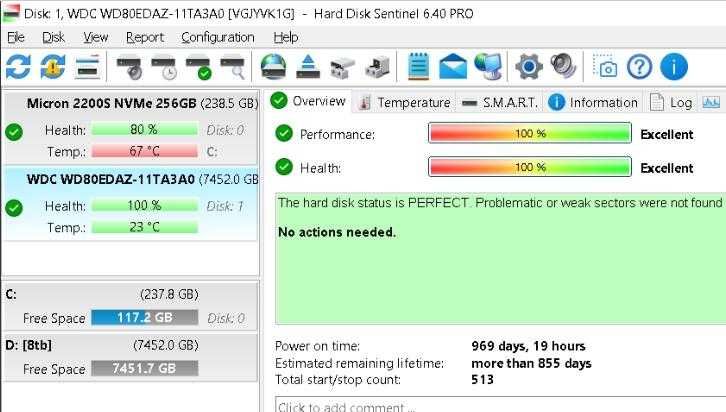Click the disk with green checkmark icon

(199, 67)
